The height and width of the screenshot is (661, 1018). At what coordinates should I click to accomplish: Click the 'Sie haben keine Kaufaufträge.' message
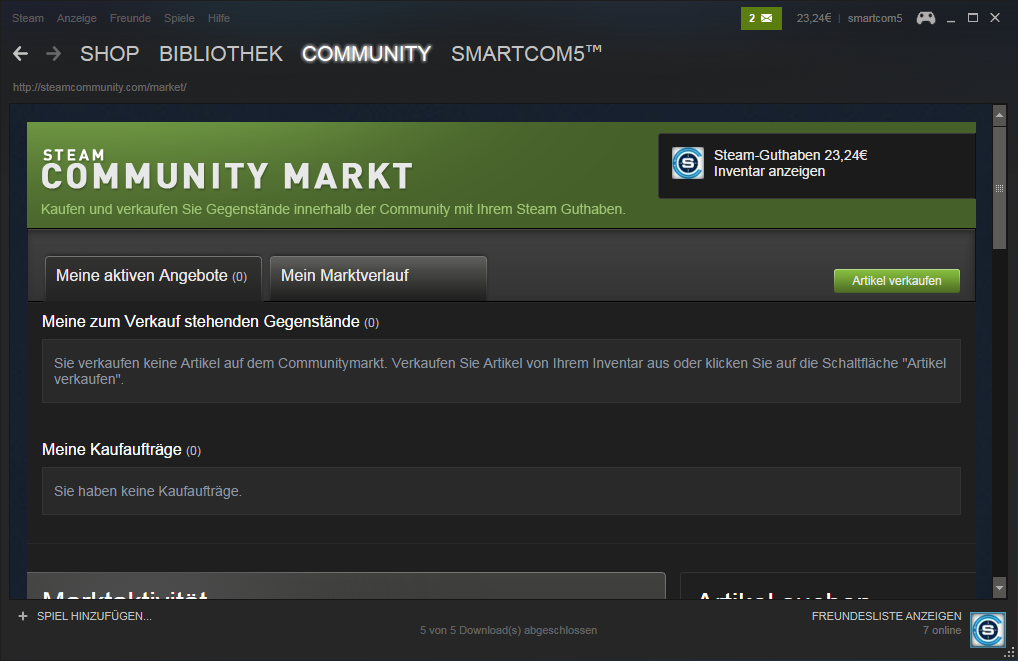[148, 492]
